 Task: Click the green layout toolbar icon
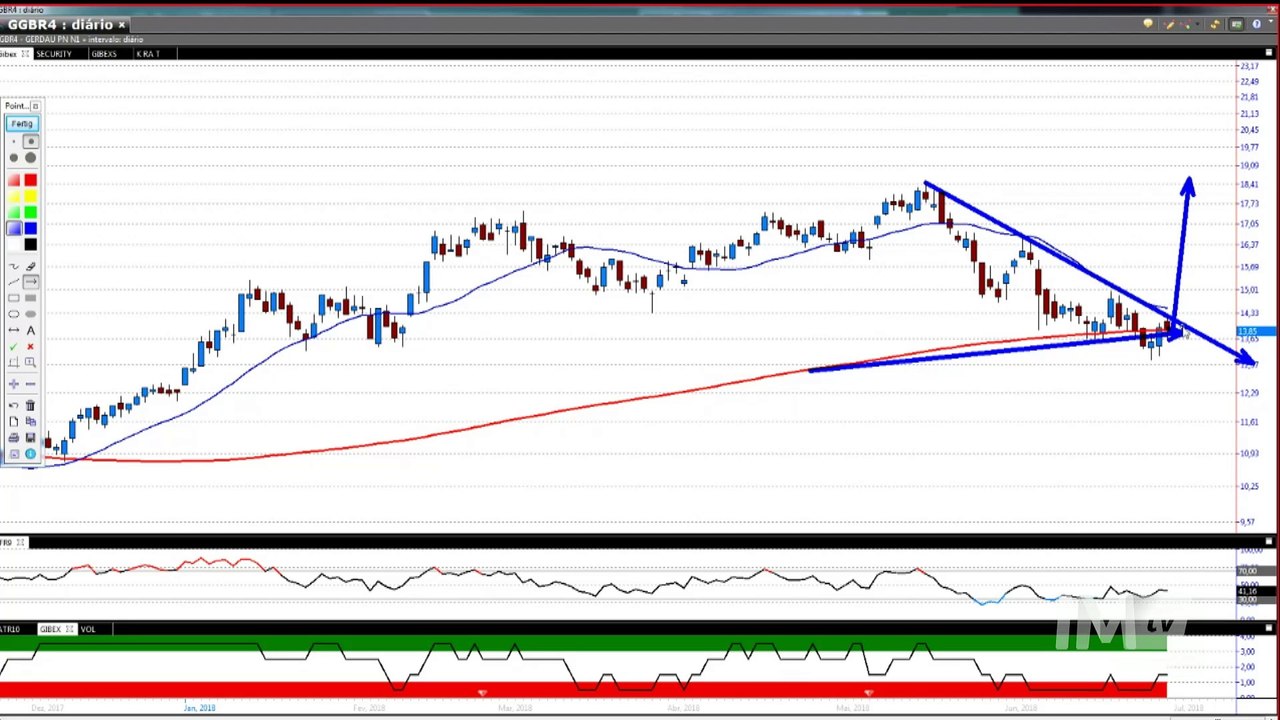coord(1237,24)
